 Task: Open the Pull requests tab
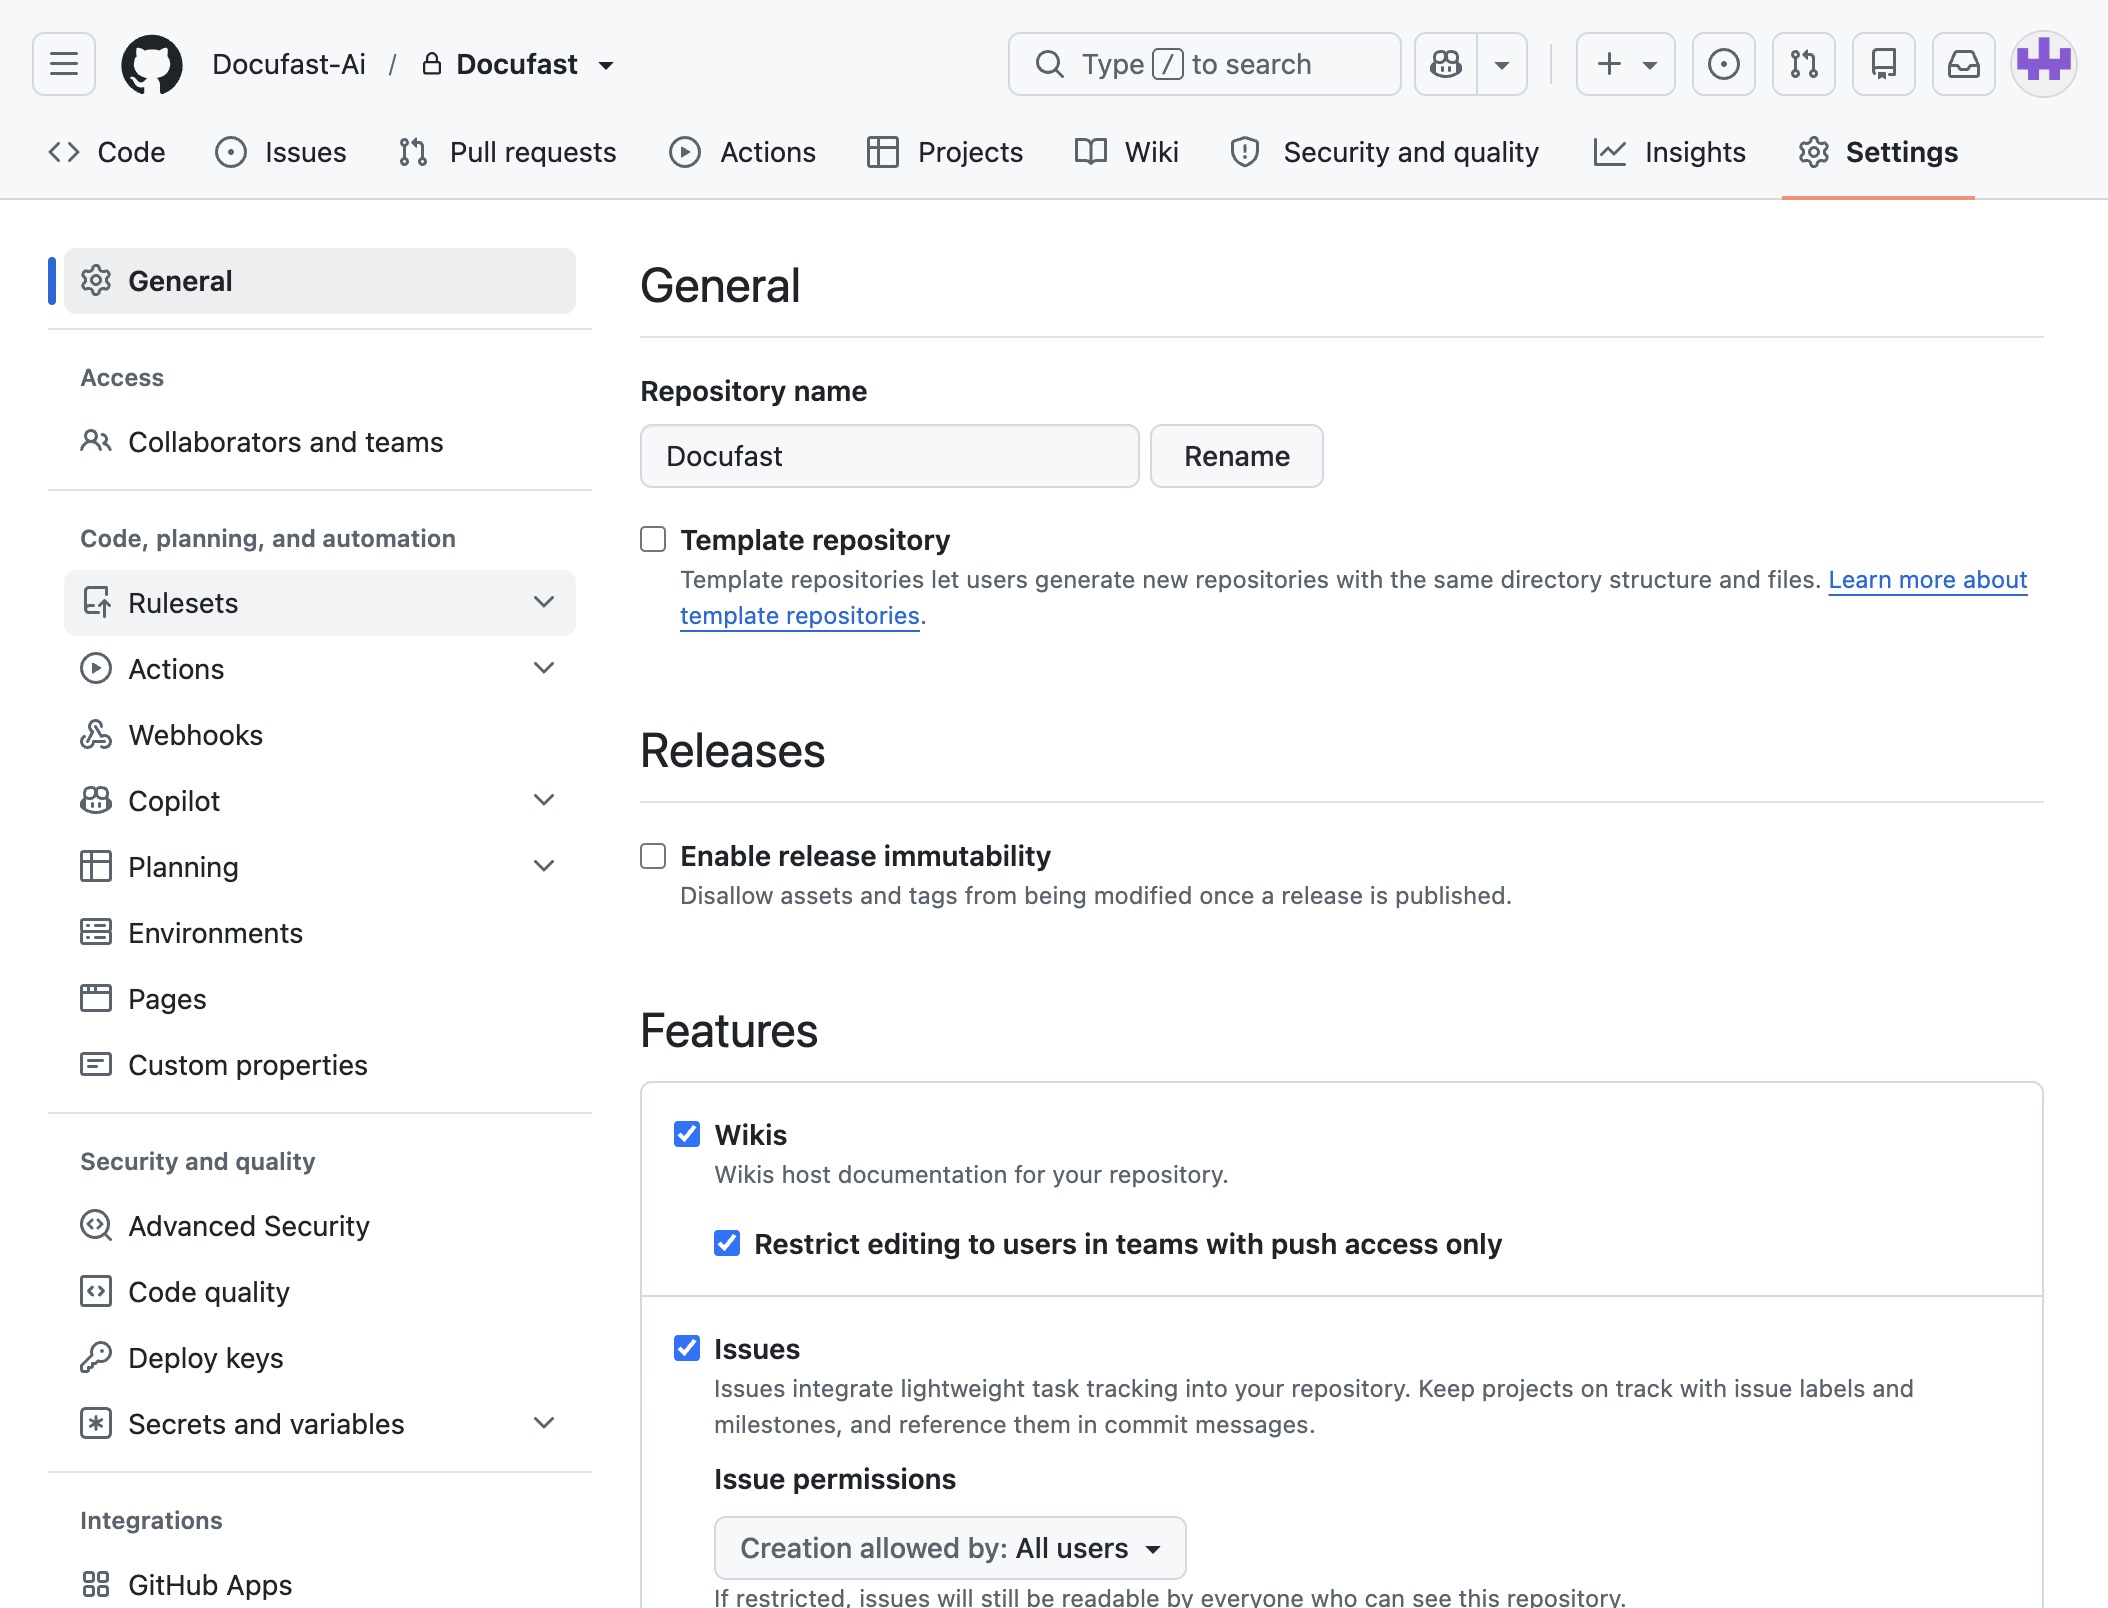coord(507,152)
